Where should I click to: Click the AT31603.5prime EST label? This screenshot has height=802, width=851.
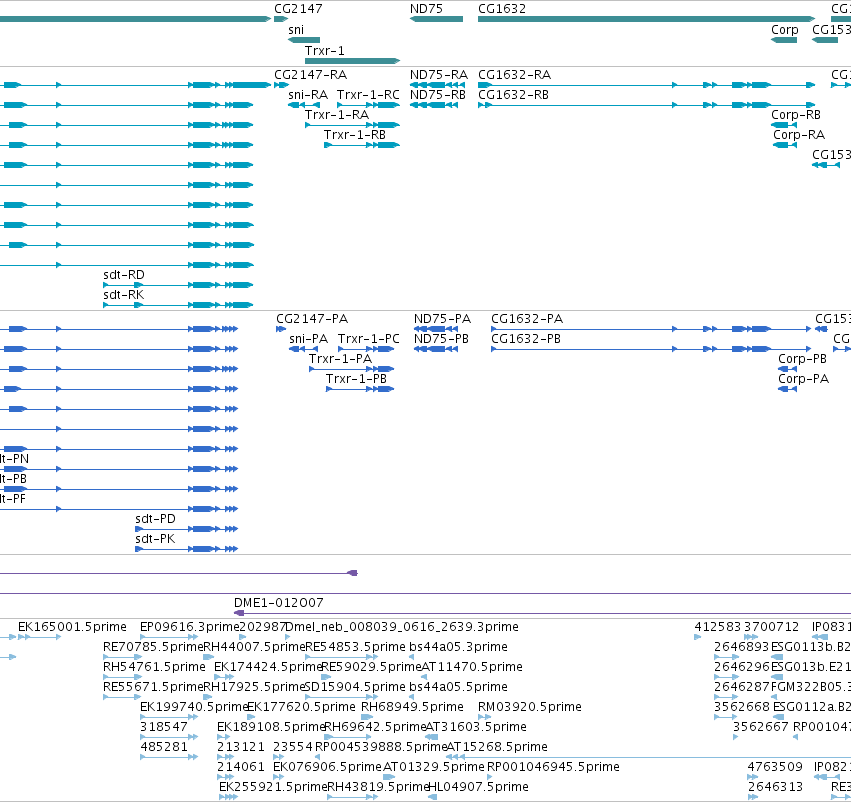tap(476, 727)
